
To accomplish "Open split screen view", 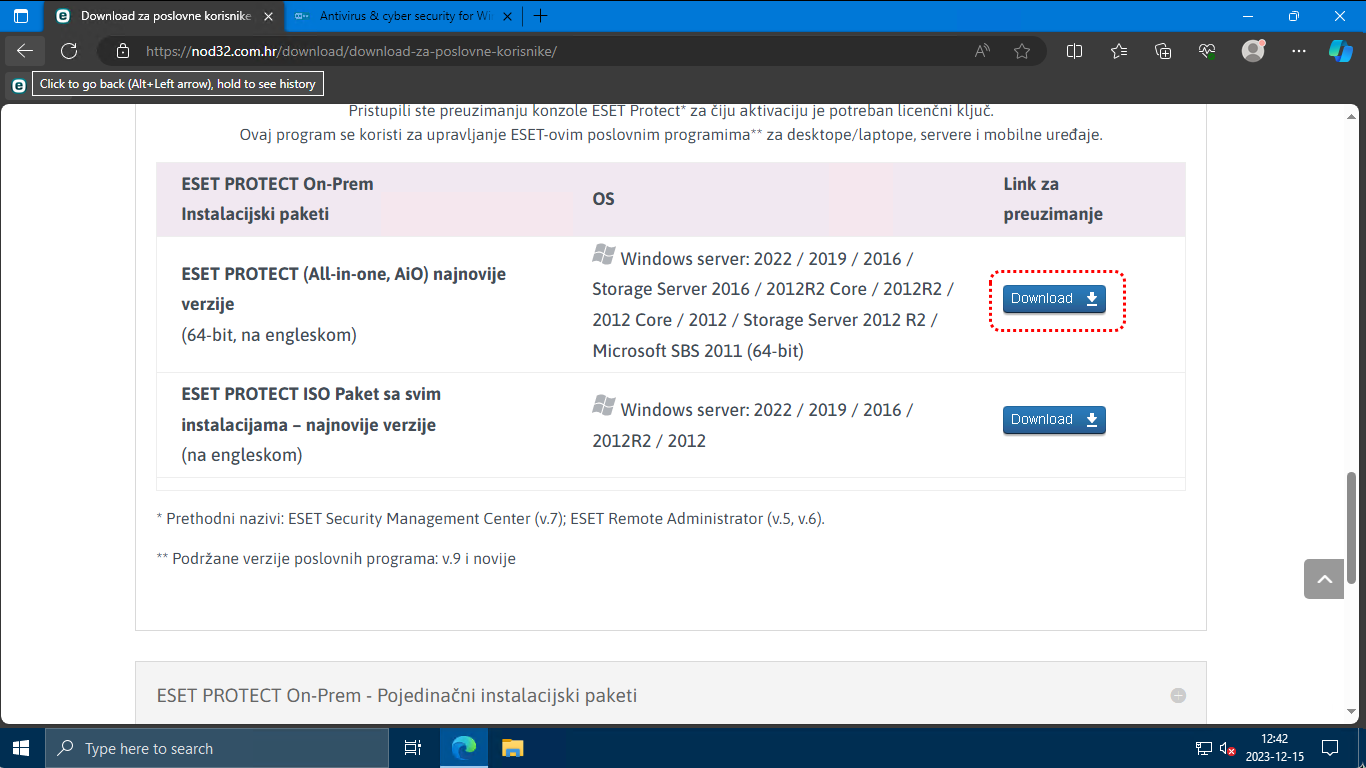I will (1075, 51).
